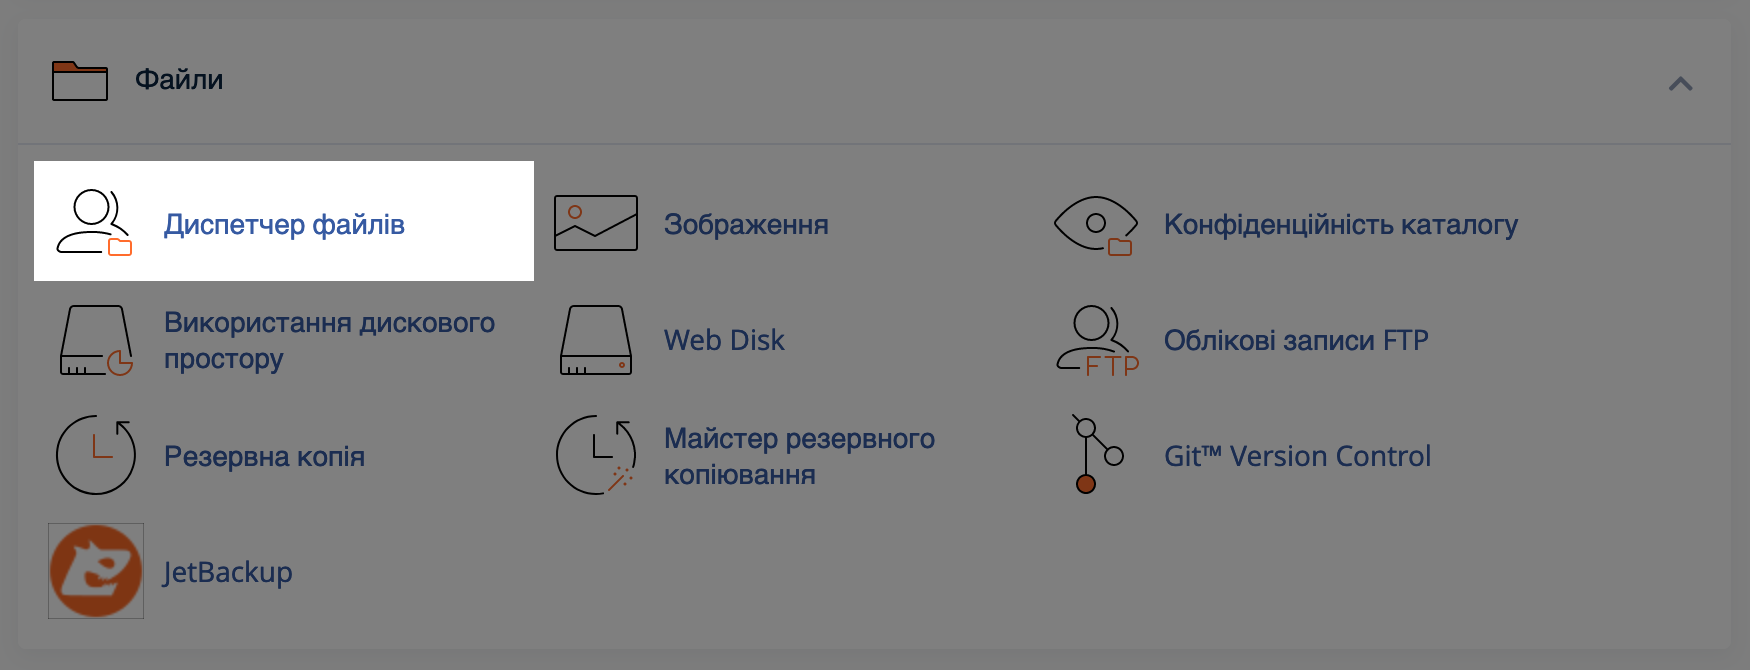Open the Конфіденційність каталогу link
The height and width of the screenshot is (670, 1750).
[1341, 225]
